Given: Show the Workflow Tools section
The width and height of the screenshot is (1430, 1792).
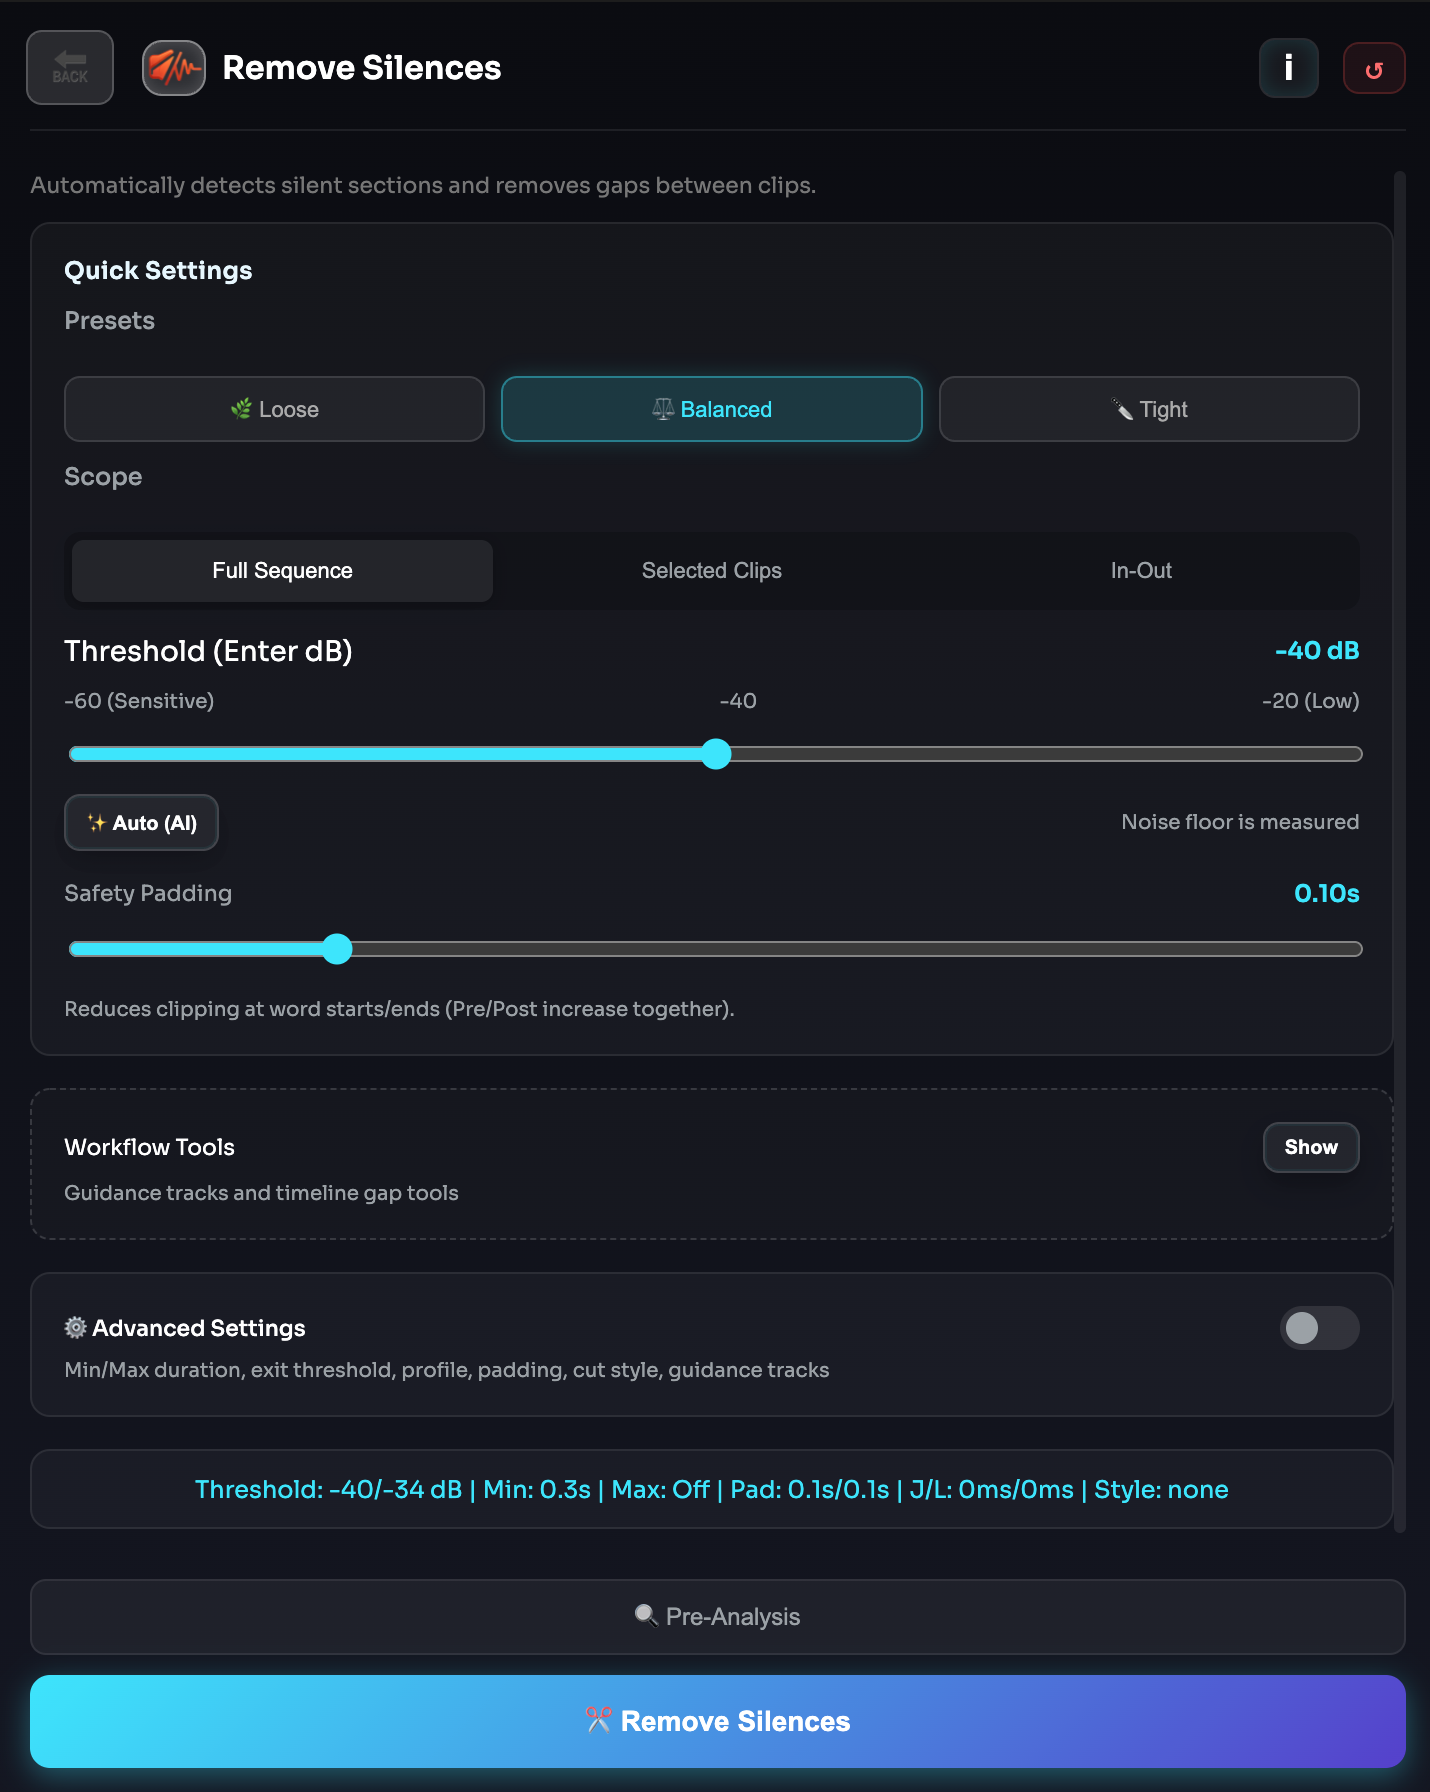Looking at the screenshot, I should [1310, 1147].
